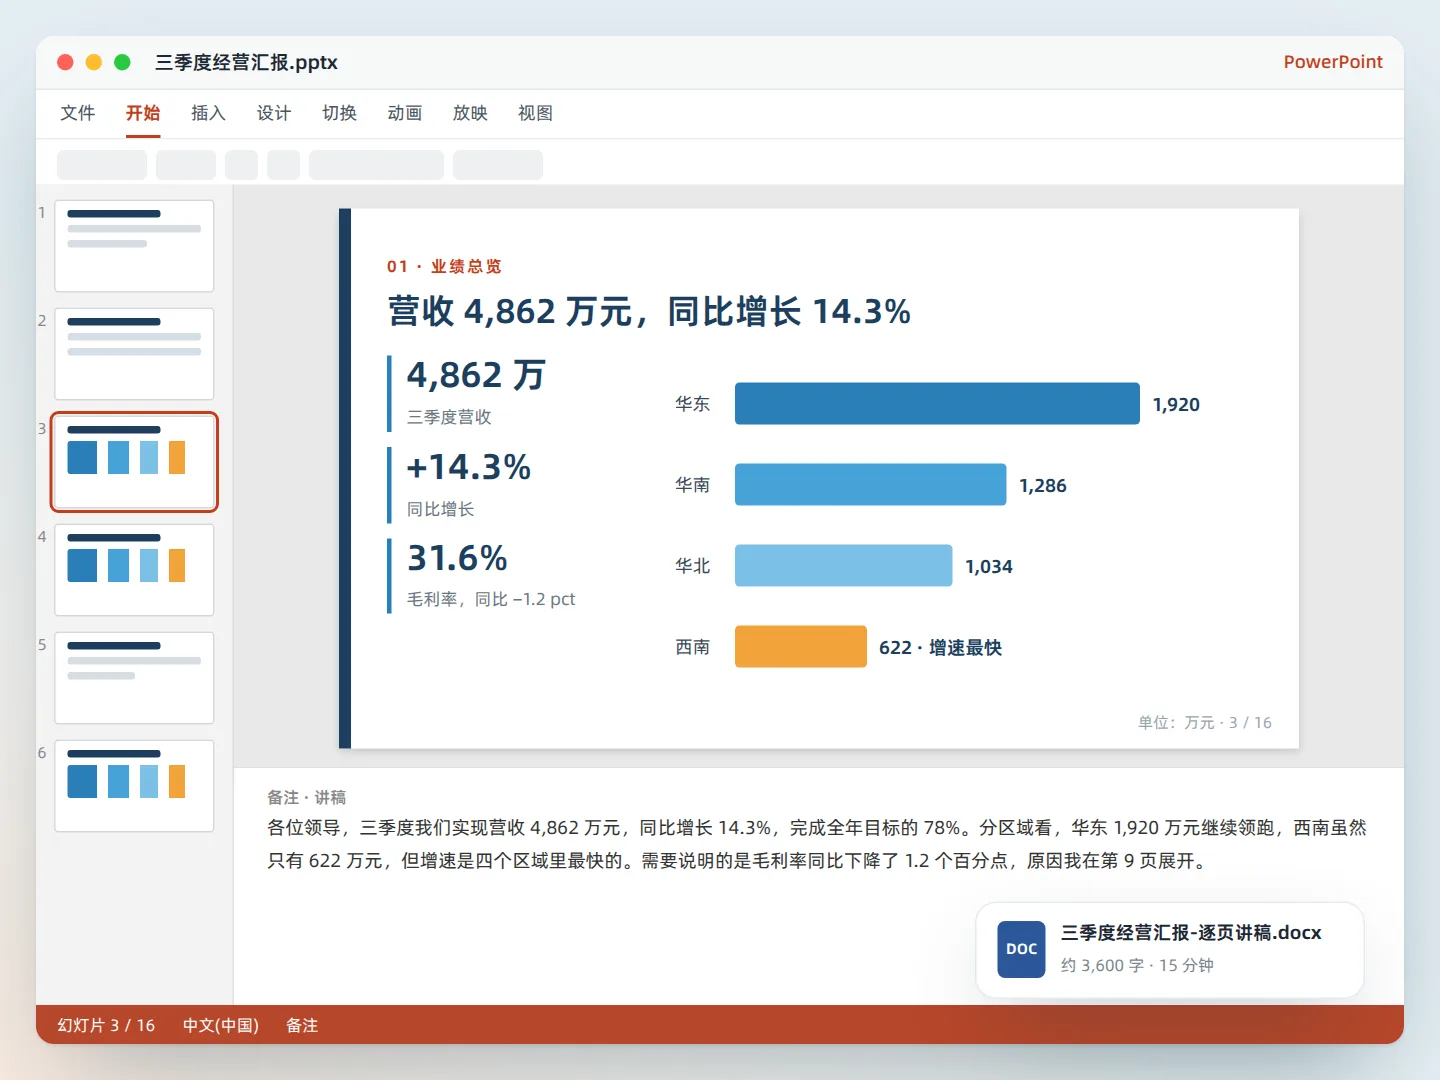Click the 01 · 业绩总览 section label
1440x1080 pixels.
tap(444, 266)
